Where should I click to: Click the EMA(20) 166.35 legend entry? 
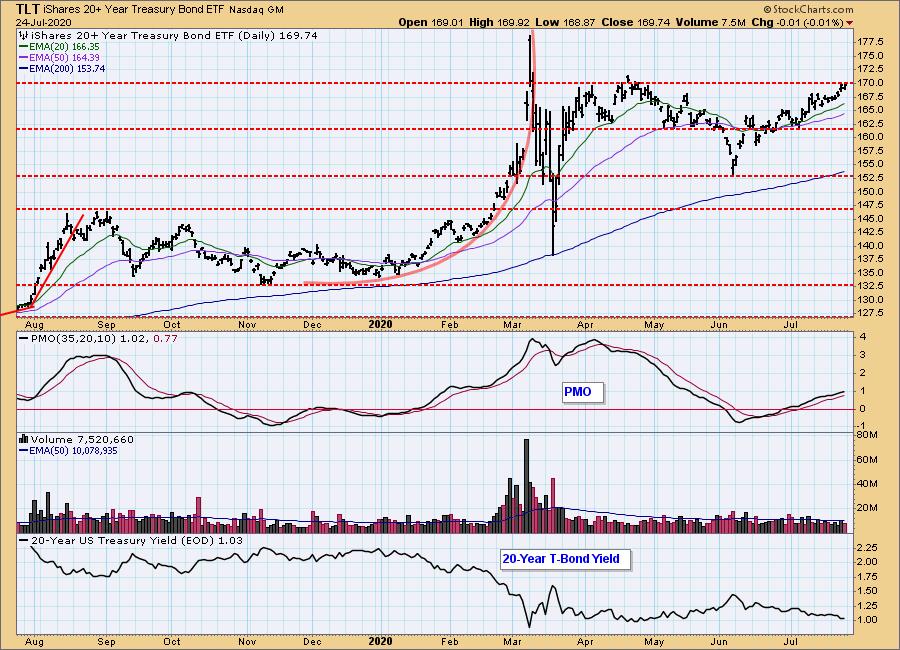click(64, 47)
